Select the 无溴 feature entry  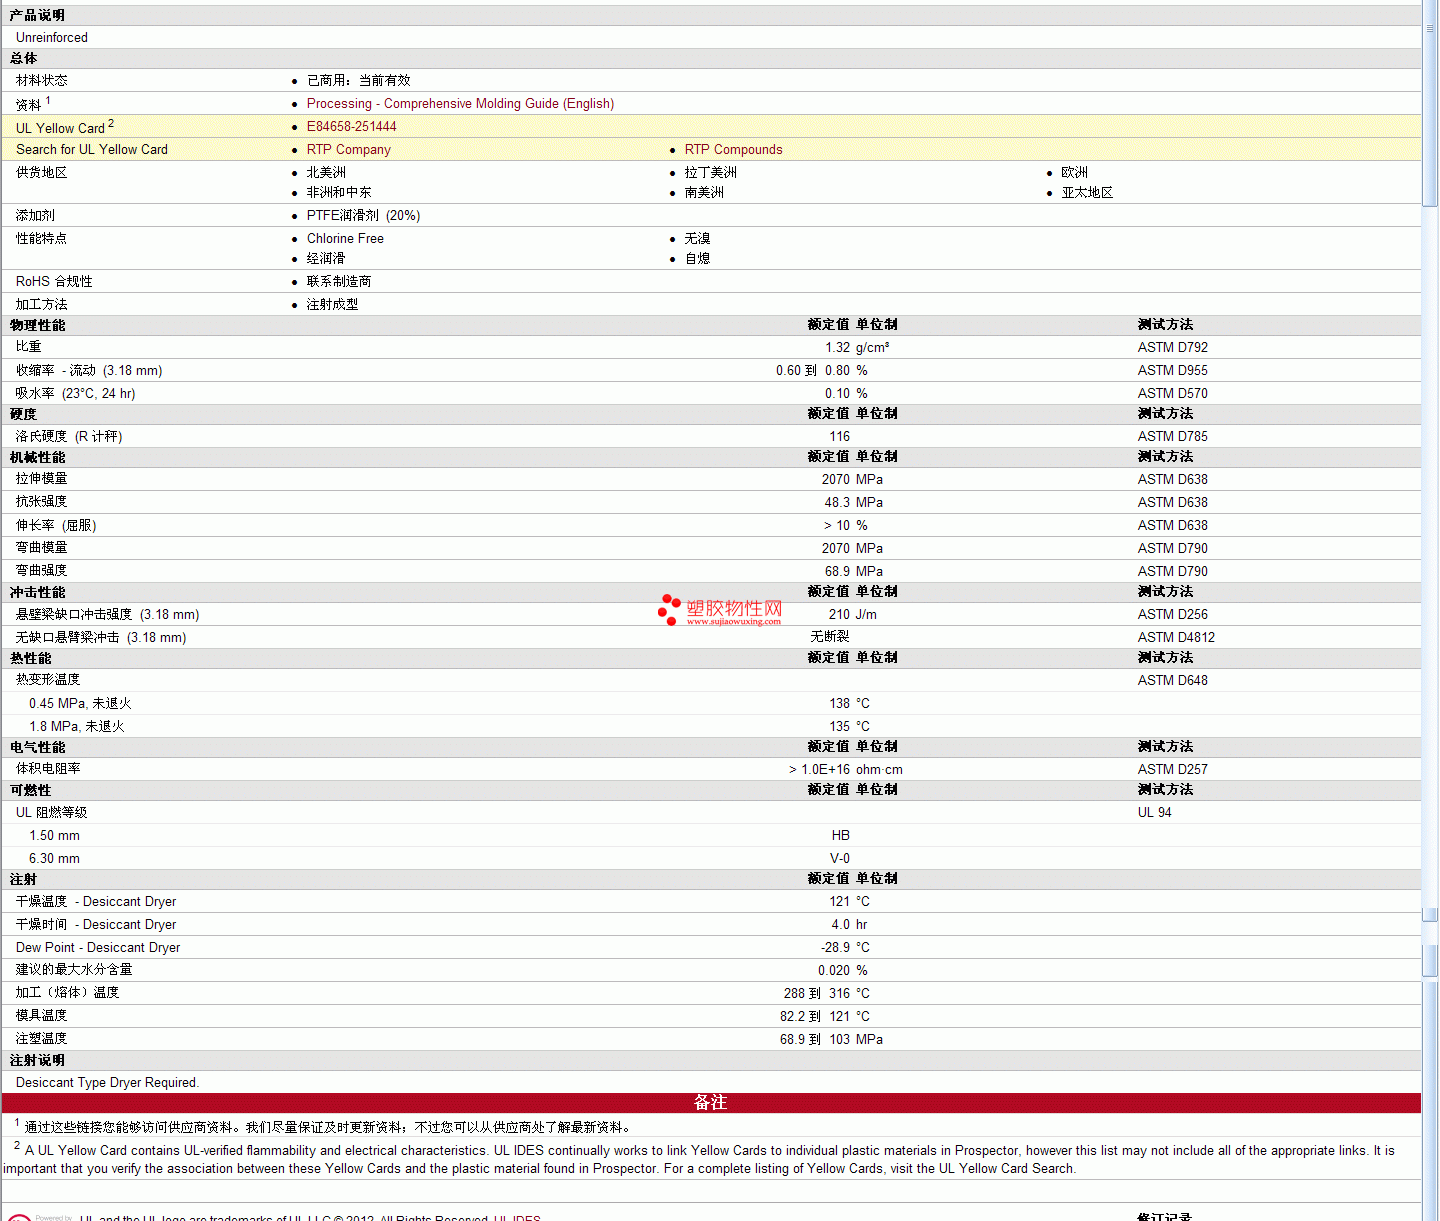[697, 238]
